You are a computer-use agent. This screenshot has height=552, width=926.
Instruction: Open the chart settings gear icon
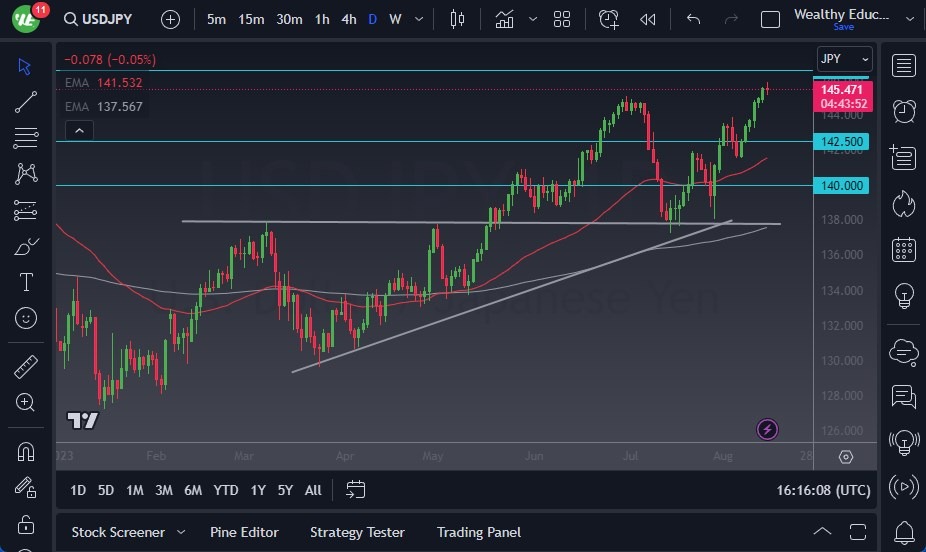tap(846, 457)
